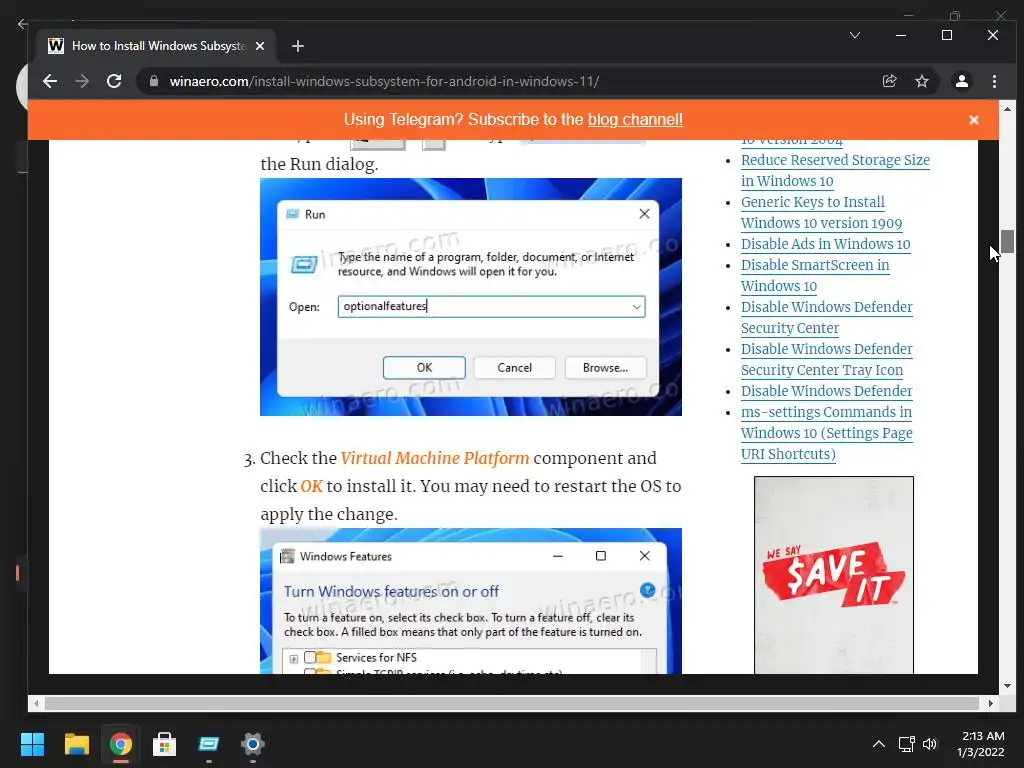Click the page scroll down arrow

1007,686
